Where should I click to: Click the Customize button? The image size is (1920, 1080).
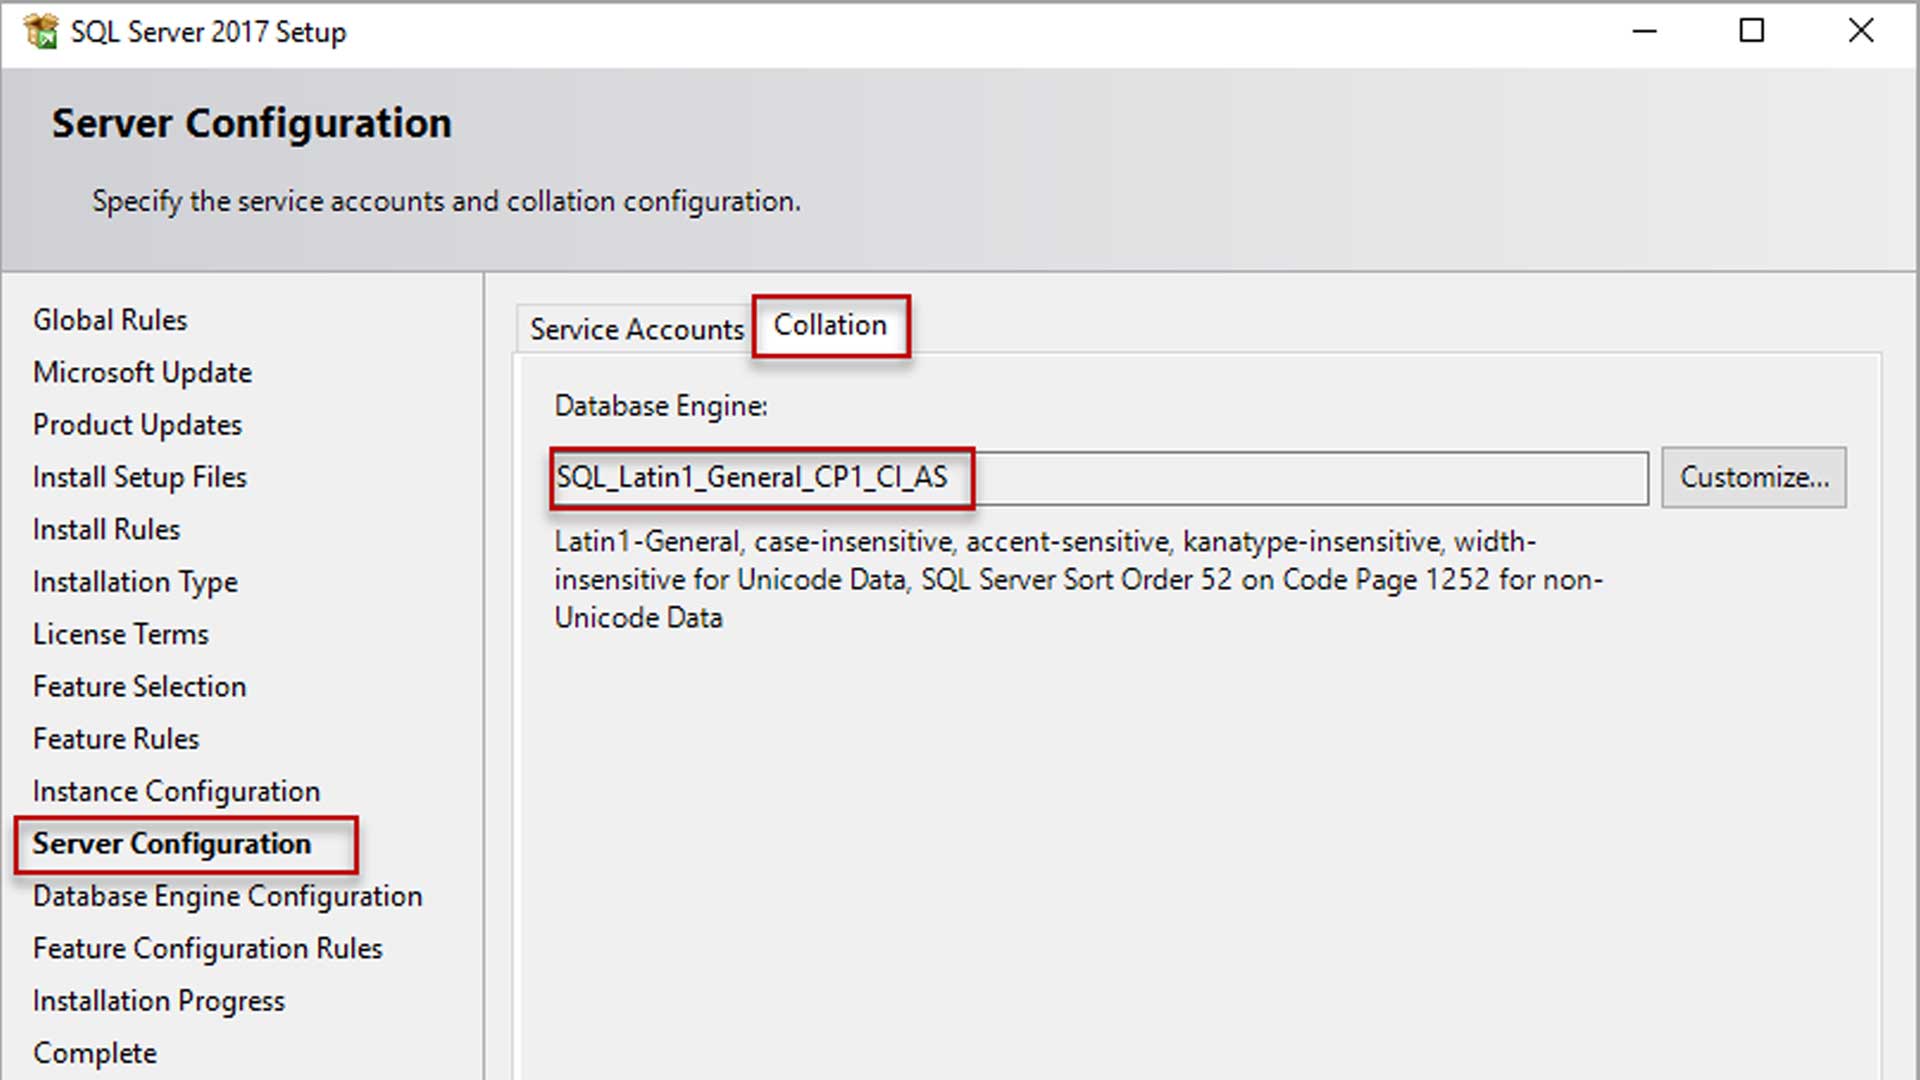[1753, 477]
